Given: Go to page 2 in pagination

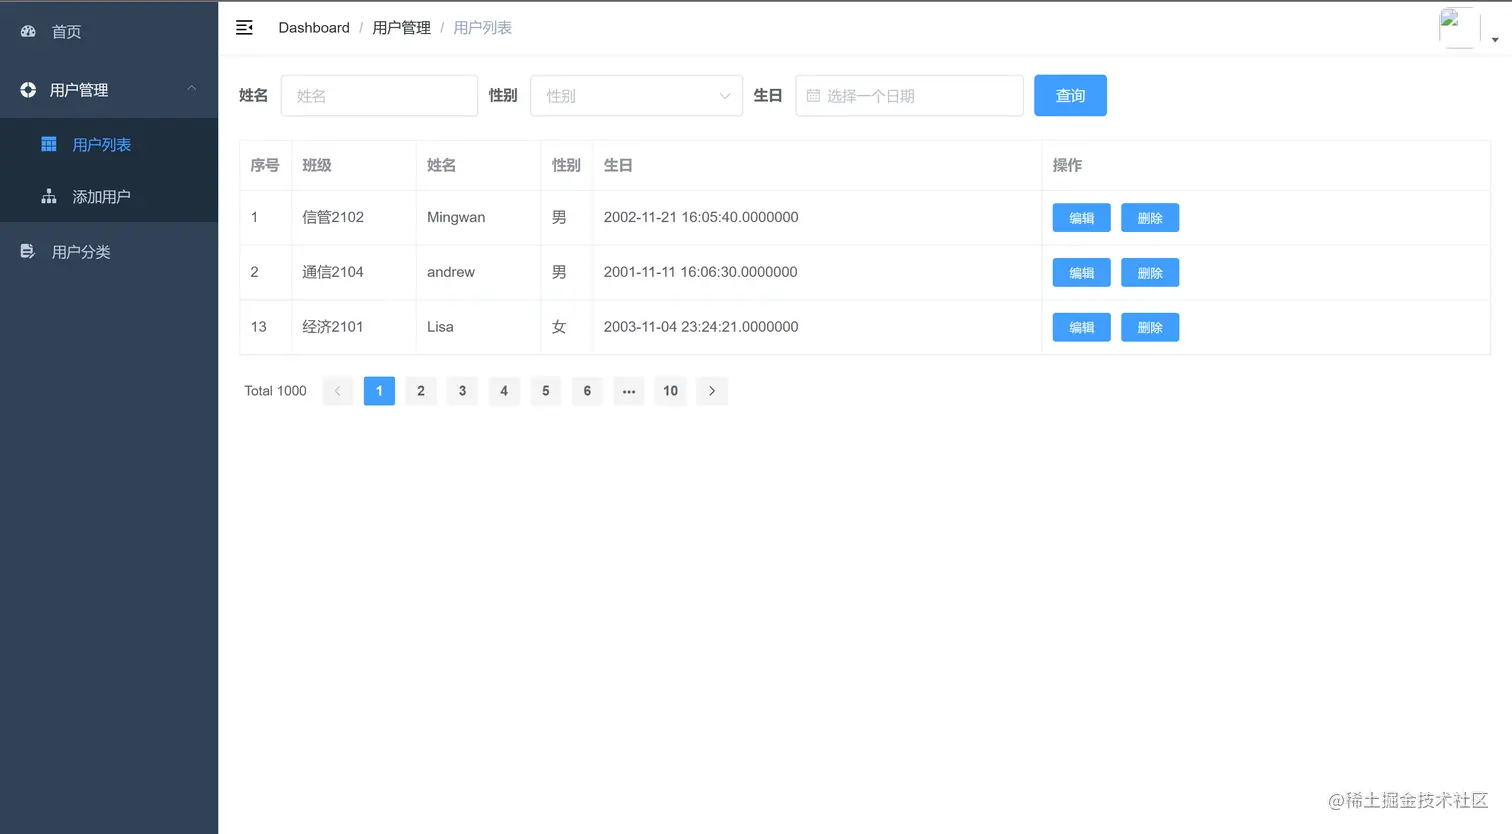Looking at the screenshot, I should pos(421,391).
